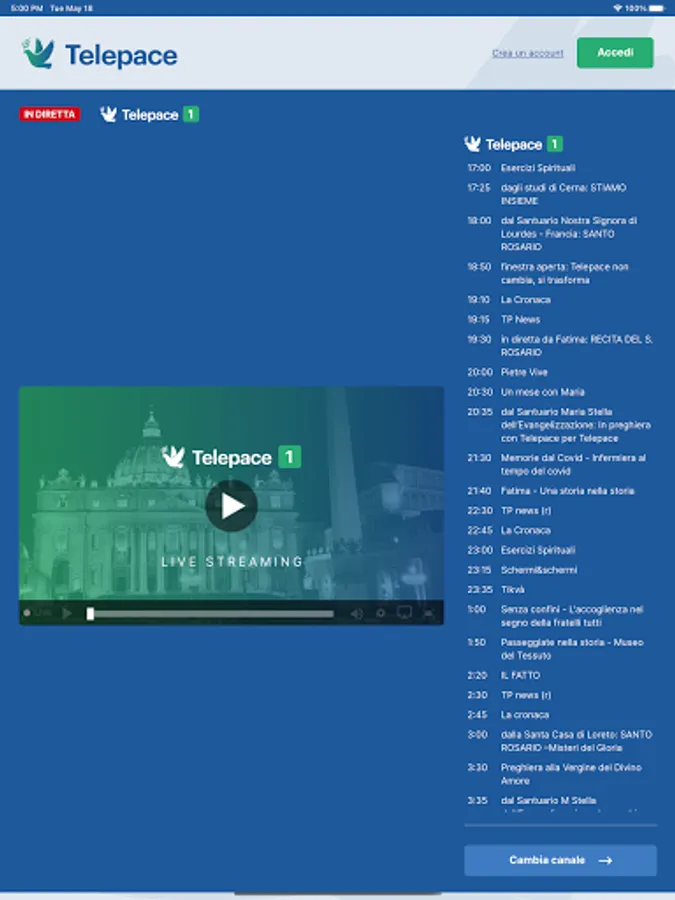Click the Wi-Fi icon in the status bar
Screen dimensions: 675x900
tap(618, 8)
